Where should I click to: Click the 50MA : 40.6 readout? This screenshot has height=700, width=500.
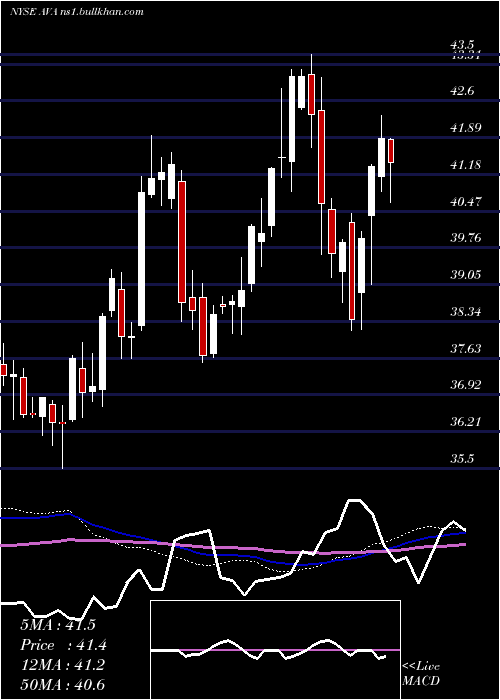click(62, 685)
